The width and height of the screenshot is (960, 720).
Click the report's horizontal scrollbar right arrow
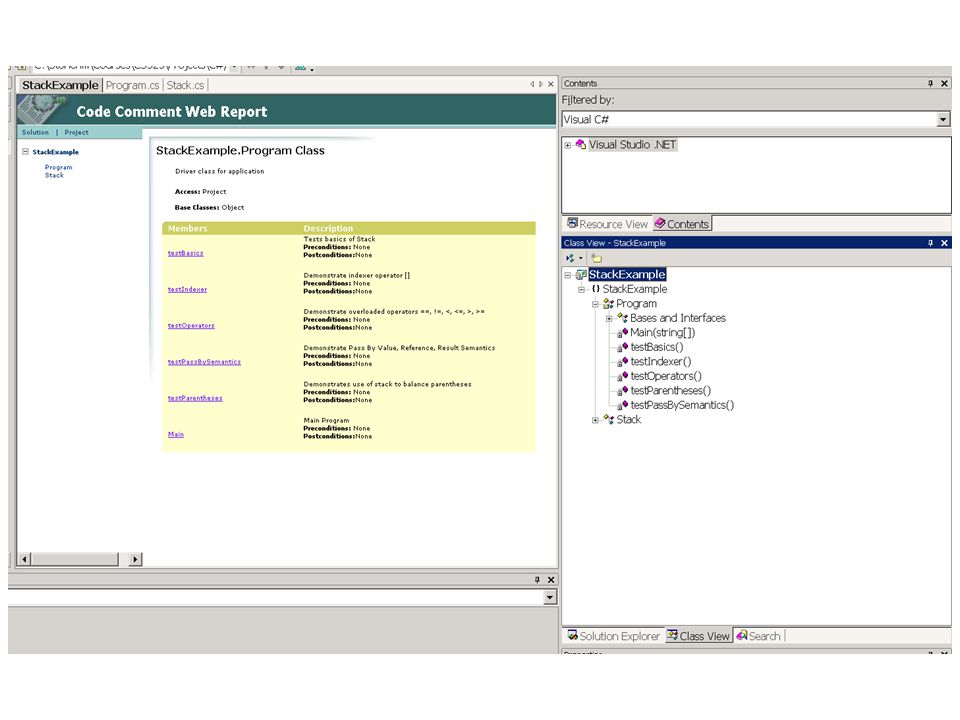(135, 559)
